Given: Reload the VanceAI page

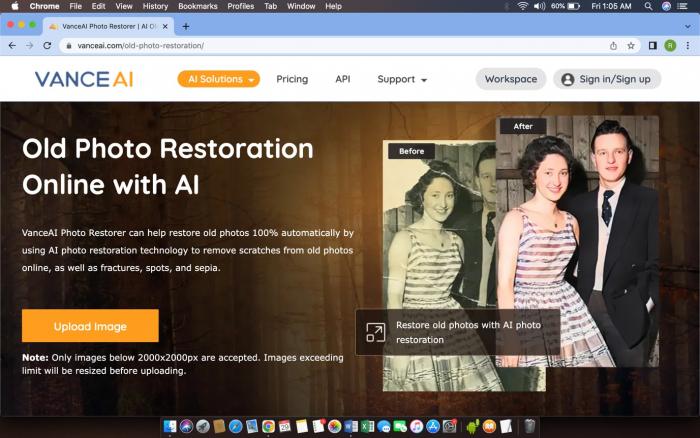Looking at the screenshot, I should click(x=47, y=46).
